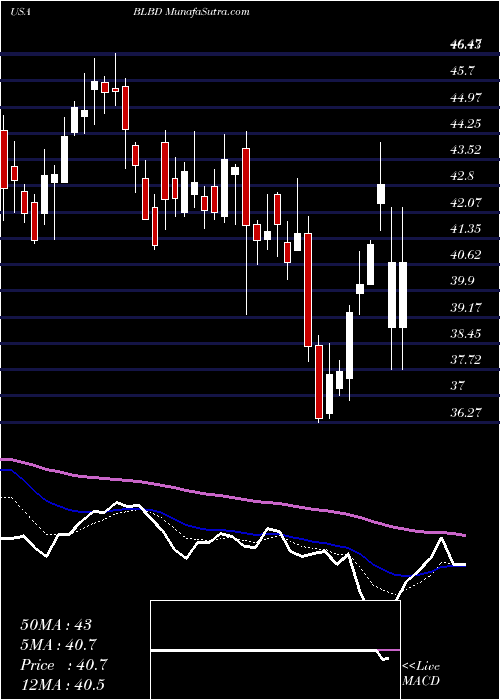
Task: Click the 42.8 price level label
Action: 464,176
